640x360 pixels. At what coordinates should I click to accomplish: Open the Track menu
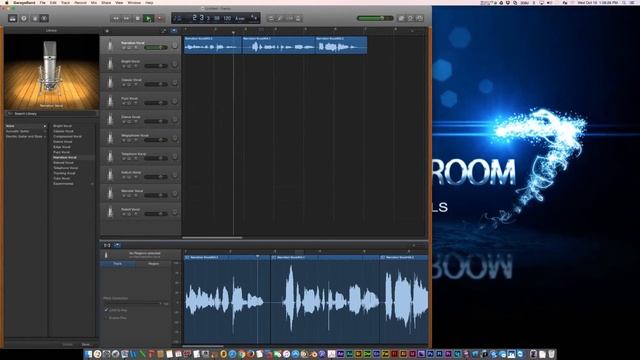tap(65, 2)
